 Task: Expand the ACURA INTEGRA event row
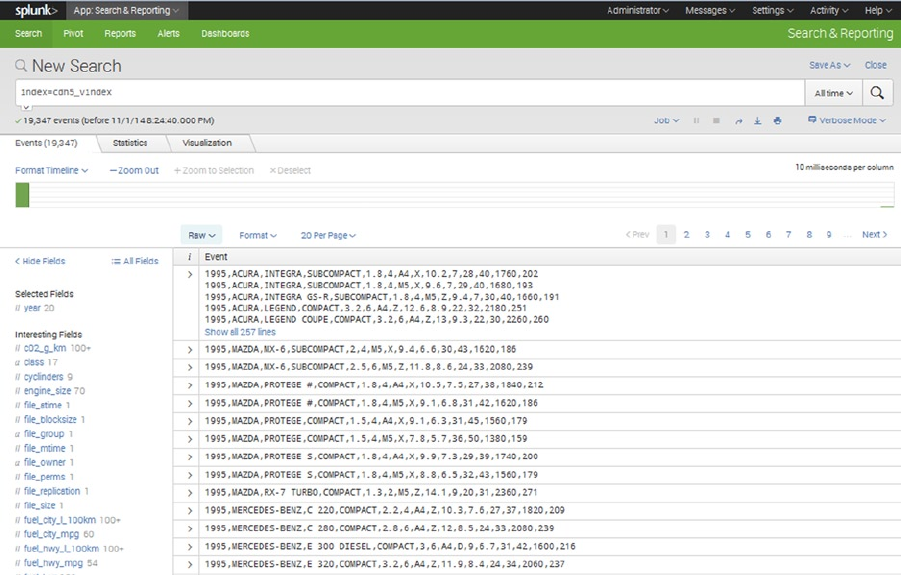(190, 275)
